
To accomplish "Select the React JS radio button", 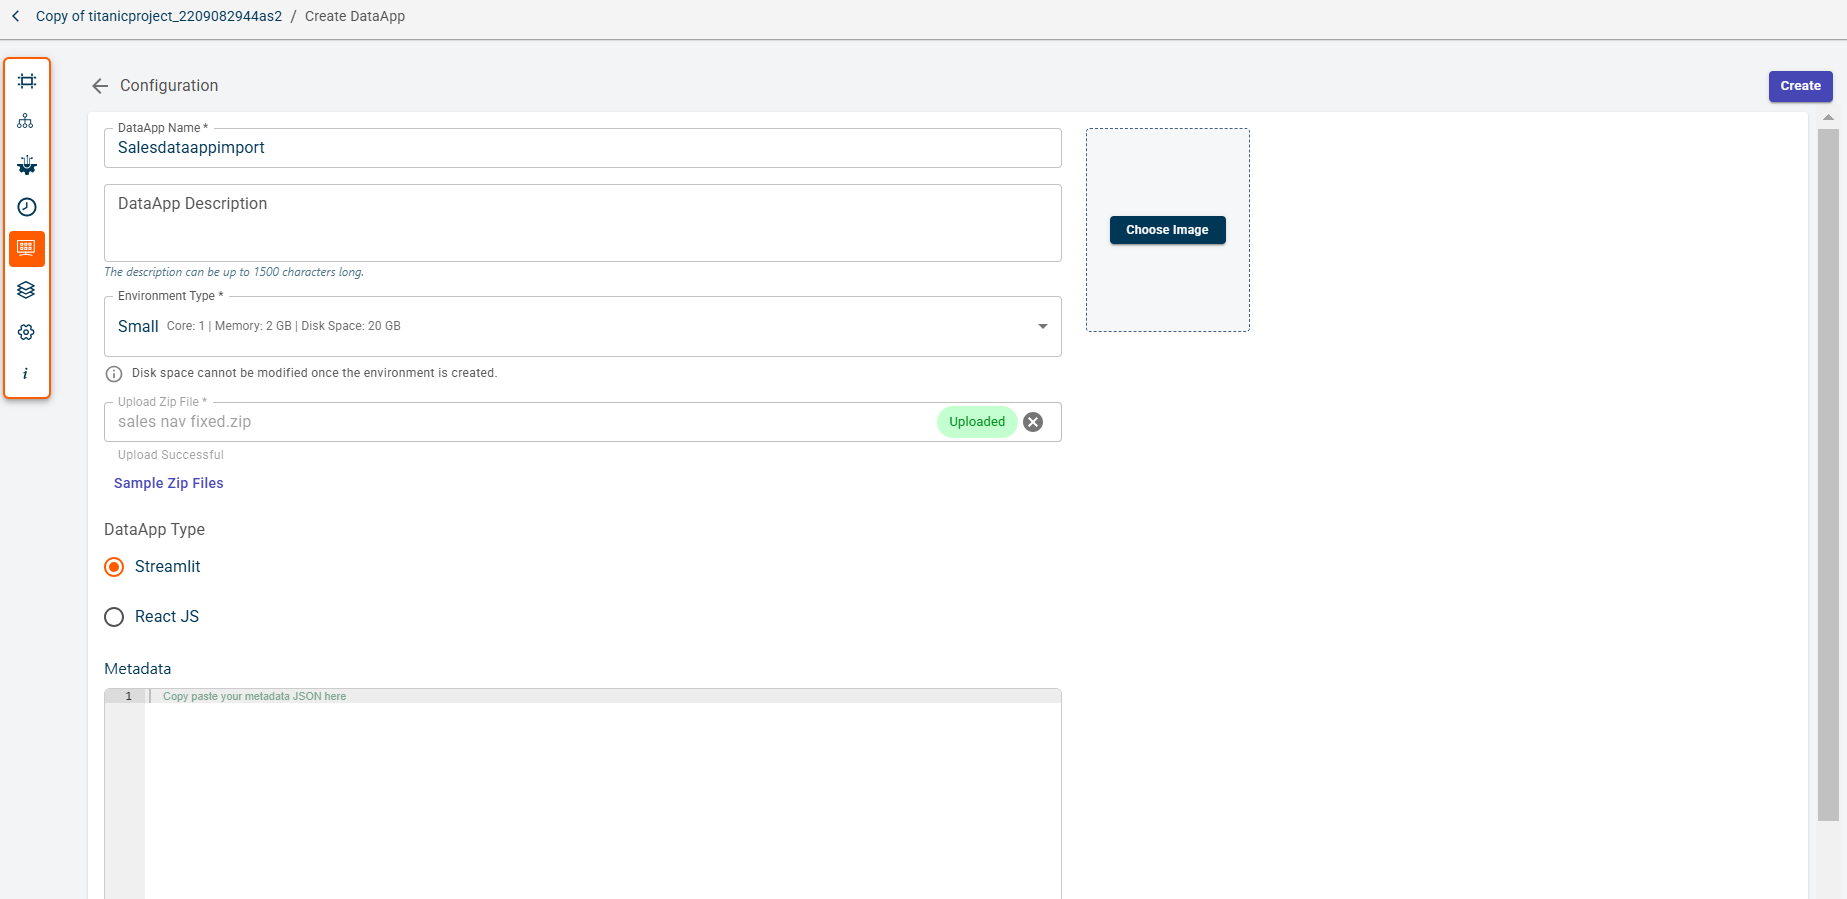I will [115, 617].
